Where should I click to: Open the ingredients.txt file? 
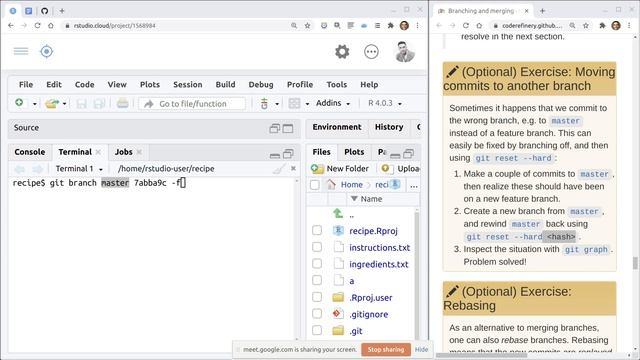379,264
